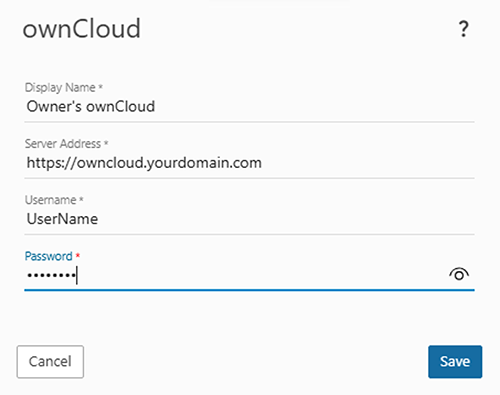Click the asterisk beside Display Name
500x395 pixels.
[x=100, y=87]
